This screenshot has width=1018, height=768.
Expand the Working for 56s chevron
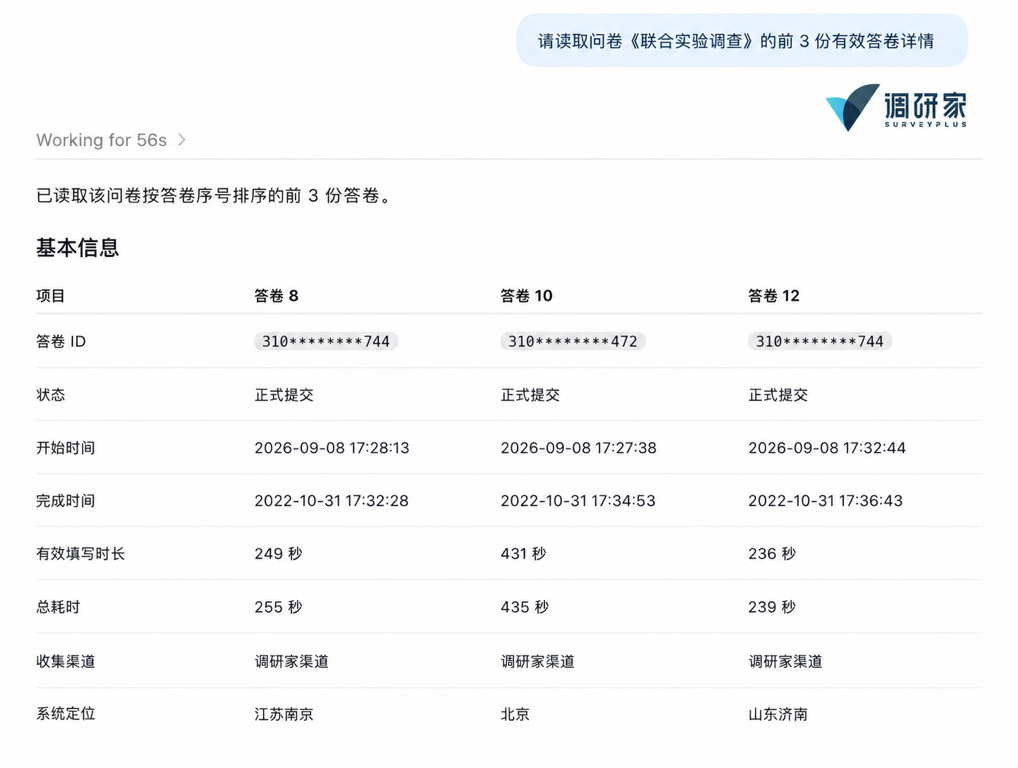(182, 140)
